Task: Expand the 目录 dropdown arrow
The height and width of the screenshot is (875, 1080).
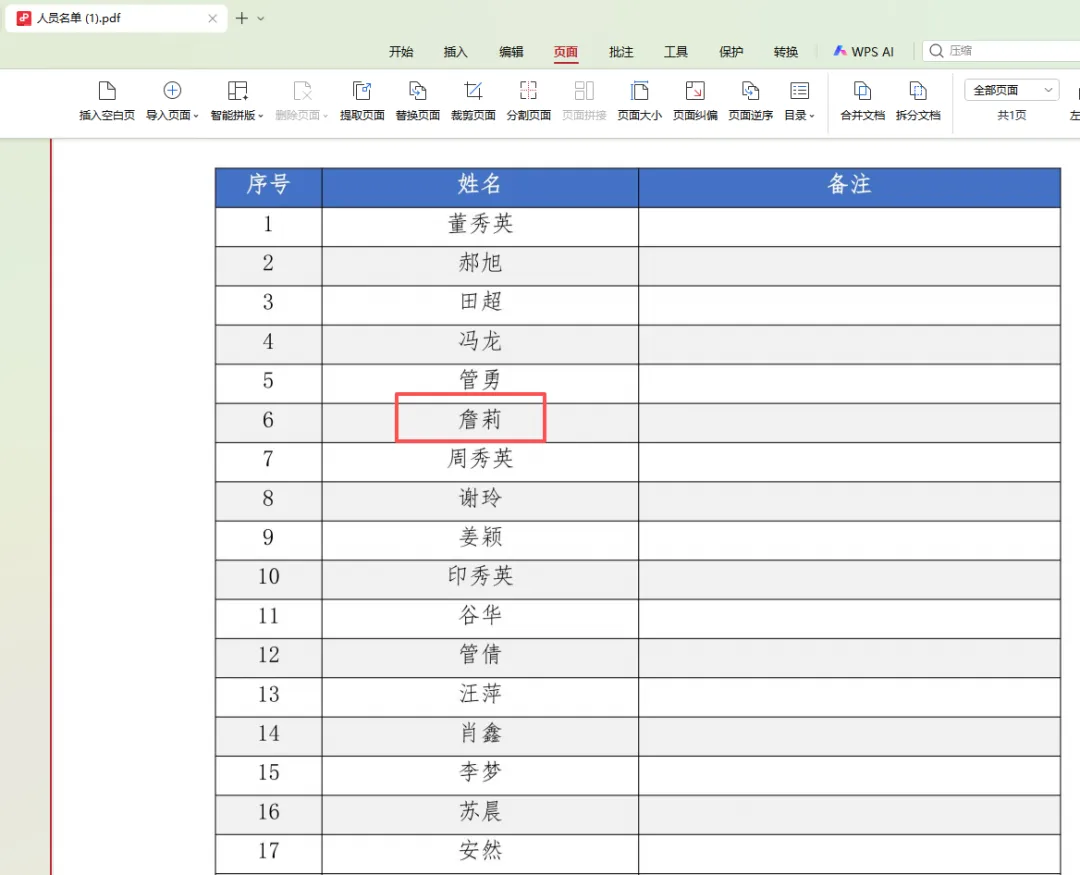Action: pos(812,116)
